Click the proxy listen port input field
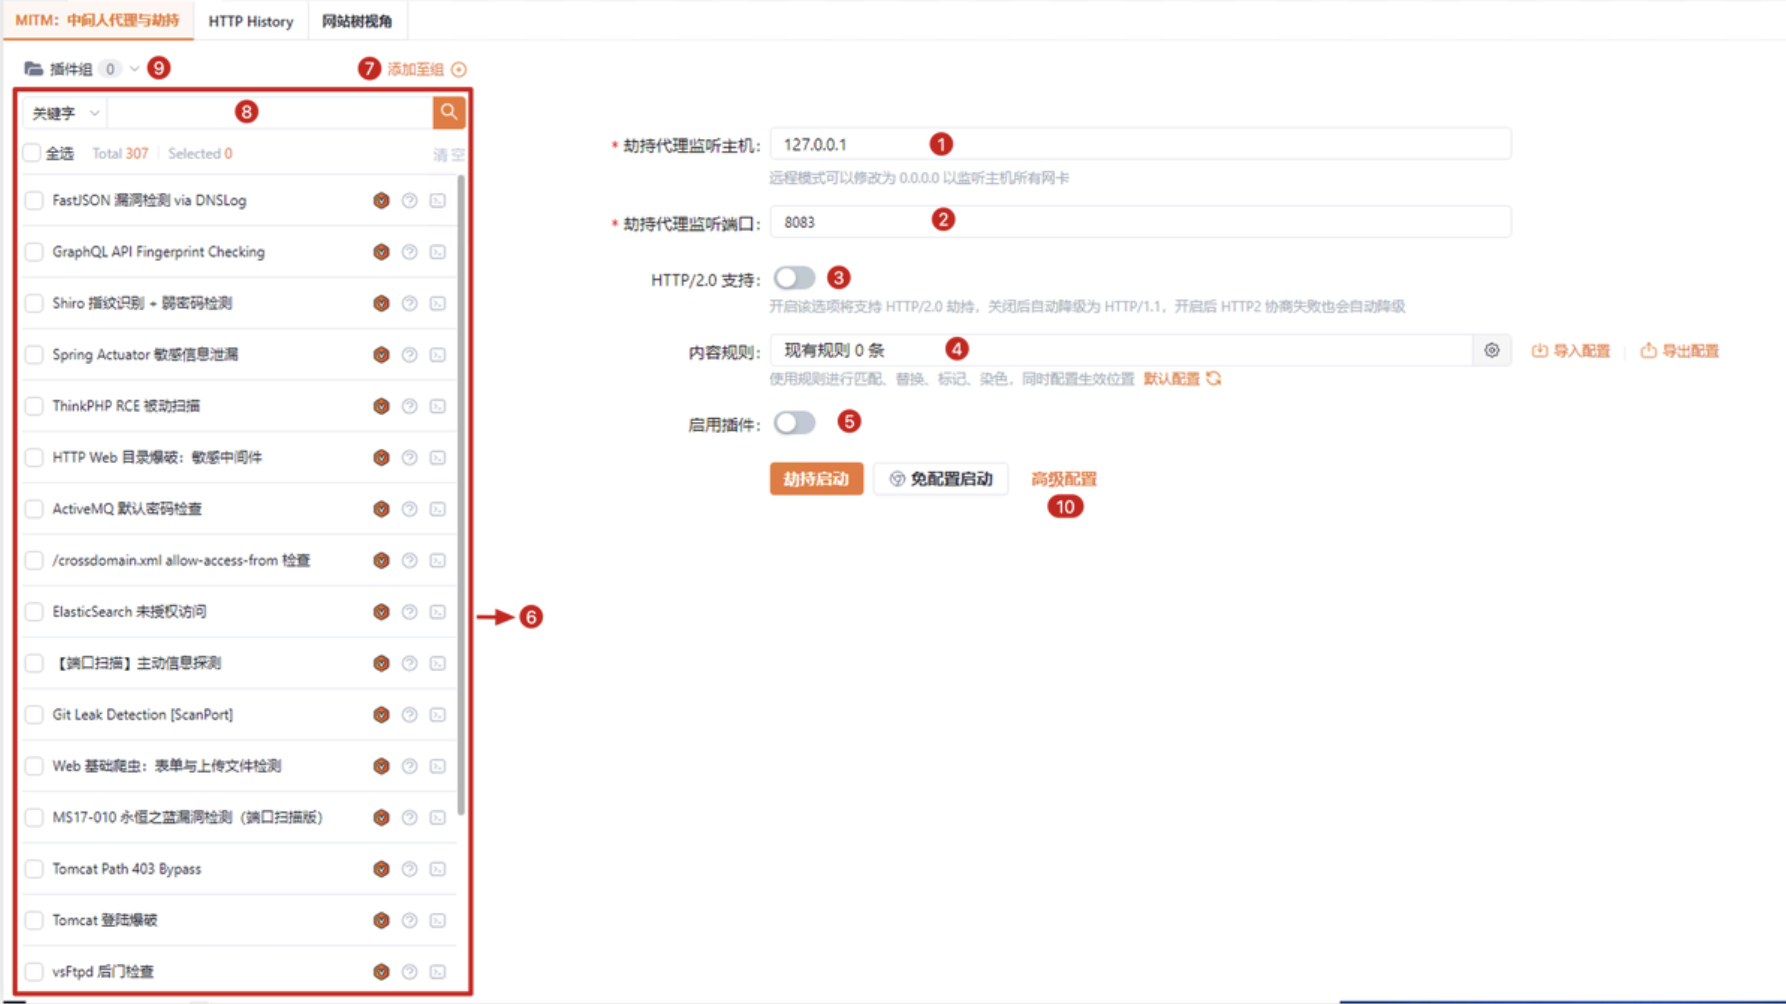 pos(1140,222)
